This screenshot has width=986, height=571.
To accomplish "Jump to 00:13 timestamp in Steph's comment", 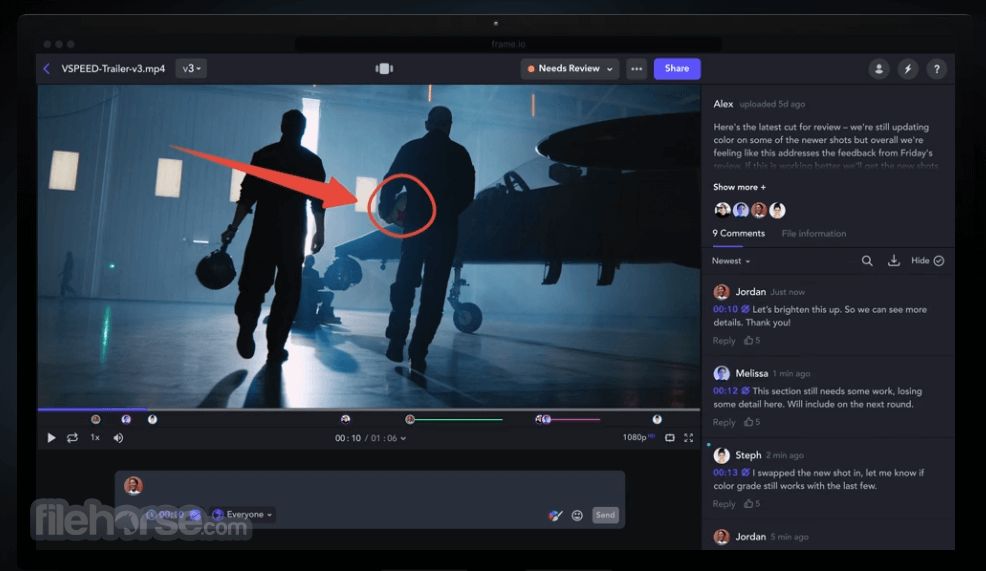I will tap(725, 473).
